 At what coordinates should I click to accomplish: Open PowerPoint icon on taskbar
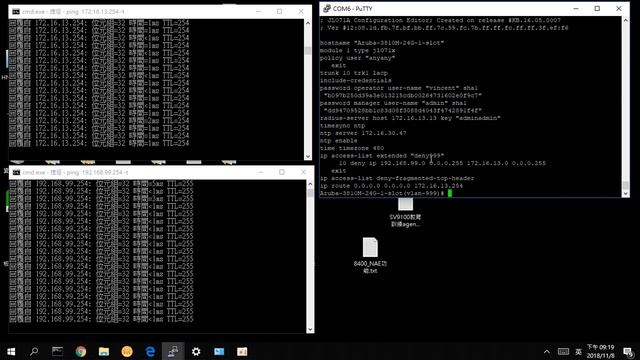(242, 351)
